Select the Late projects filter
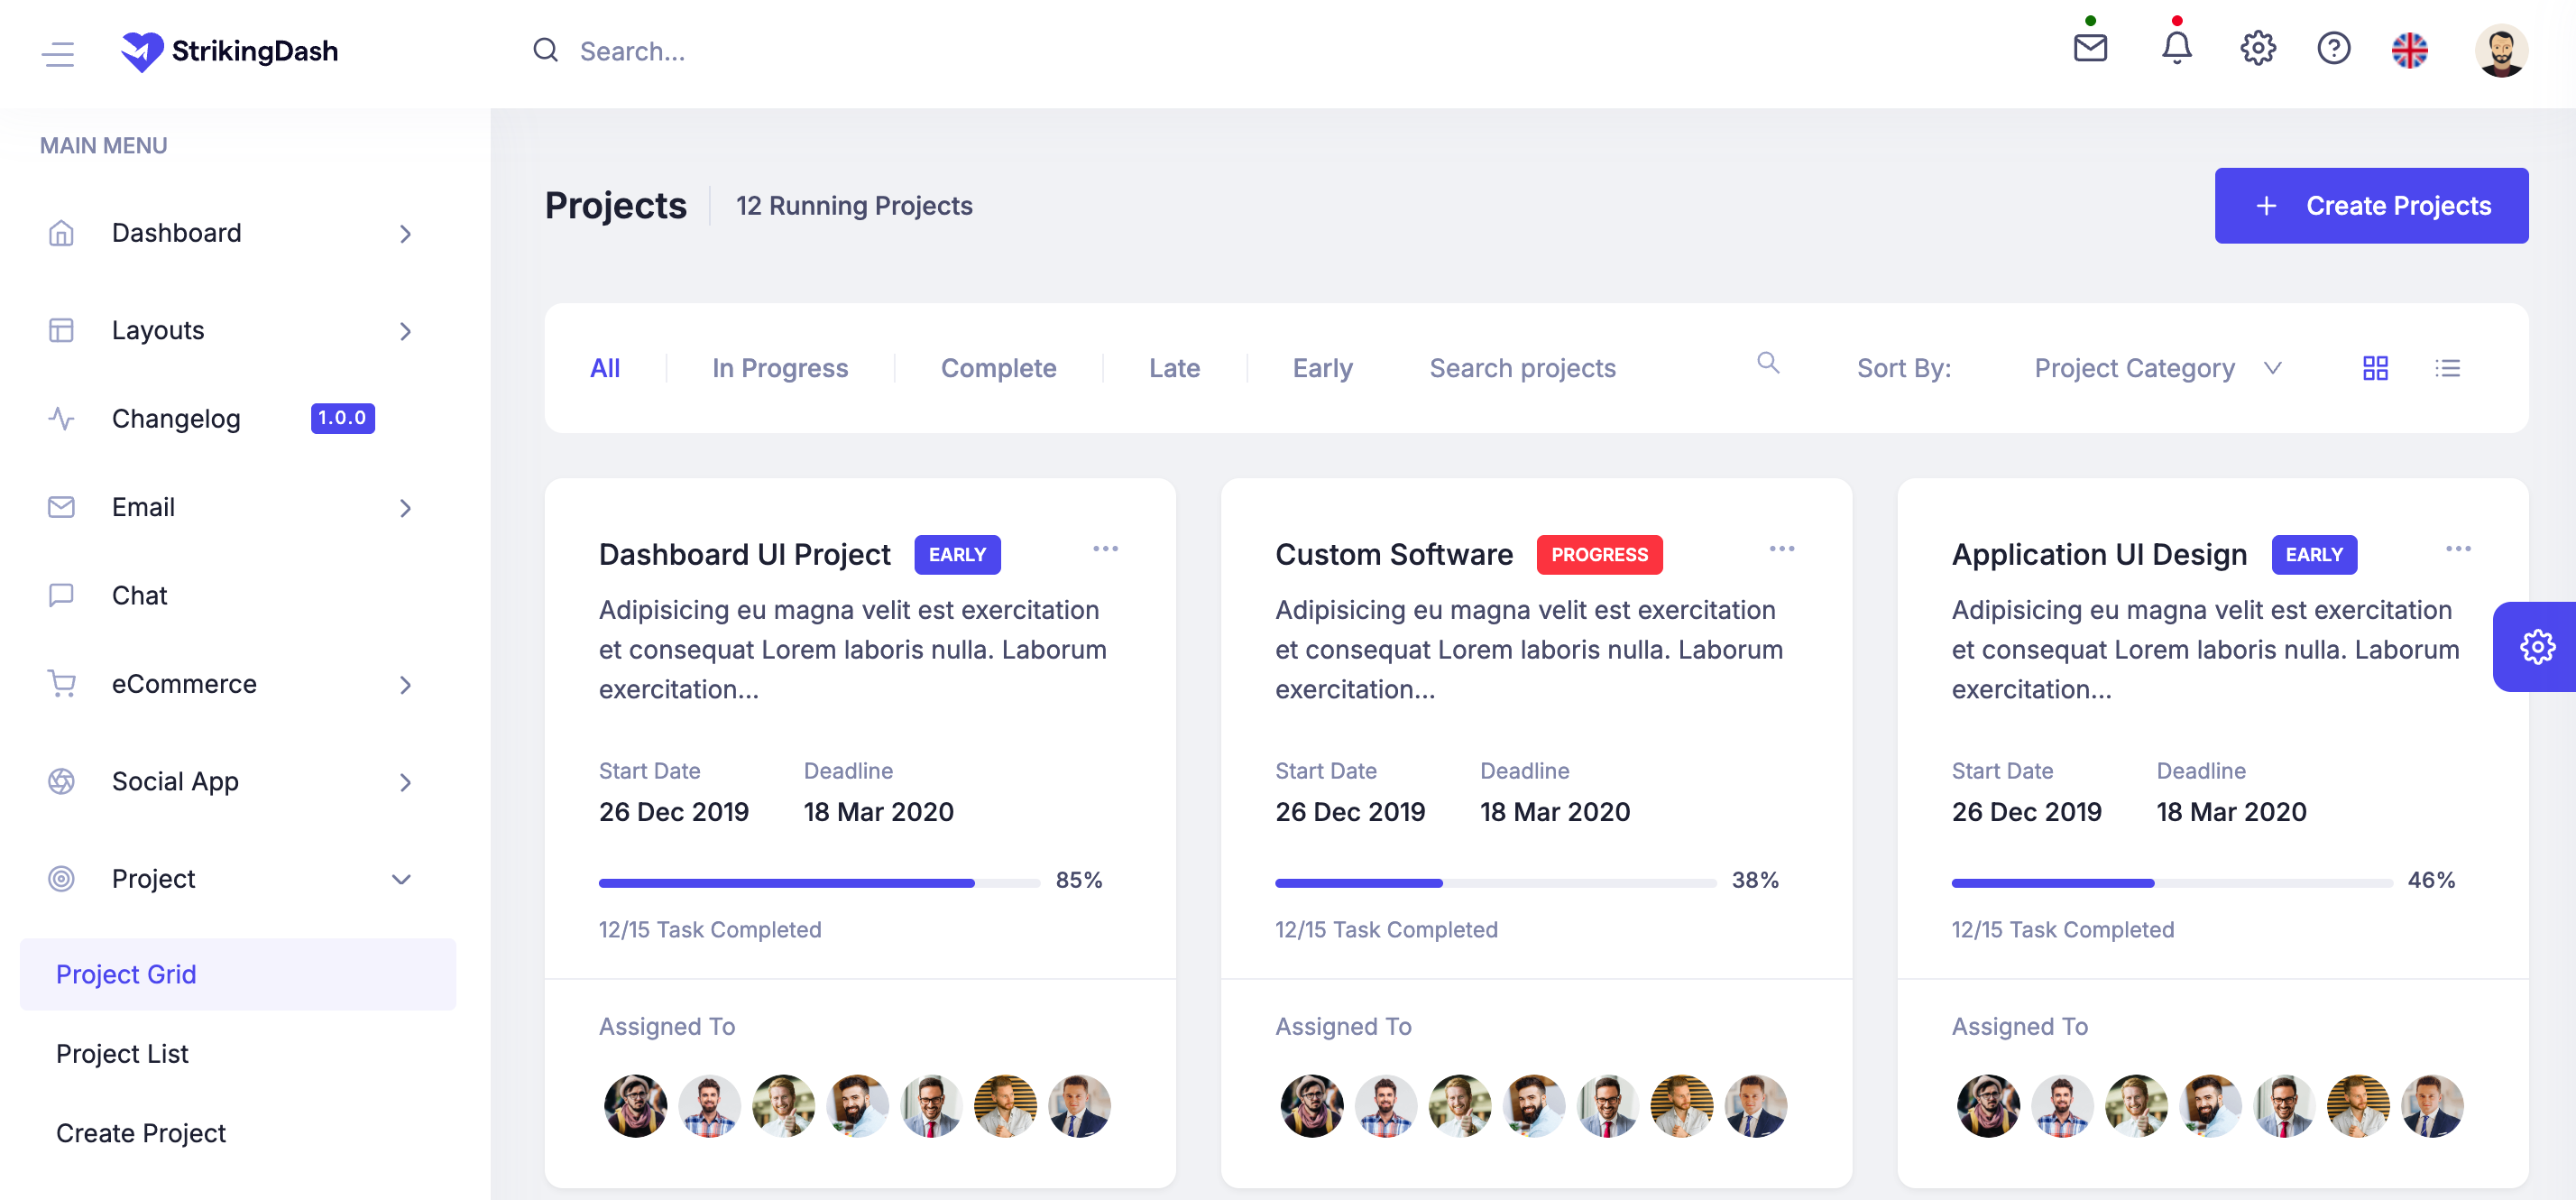The height and width of the screenshot is (1200, 2576). click(1174, 368)
